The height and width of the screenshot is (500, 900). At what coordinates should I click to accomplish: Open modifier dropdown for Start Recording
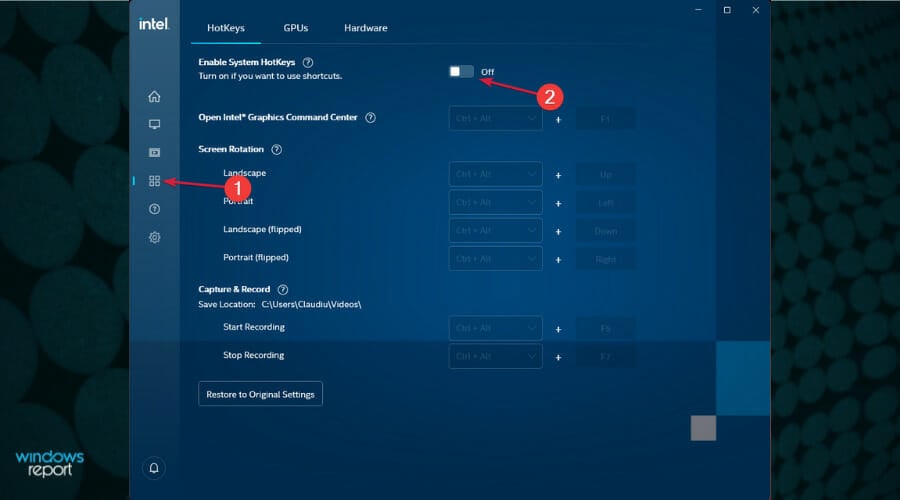495,328
